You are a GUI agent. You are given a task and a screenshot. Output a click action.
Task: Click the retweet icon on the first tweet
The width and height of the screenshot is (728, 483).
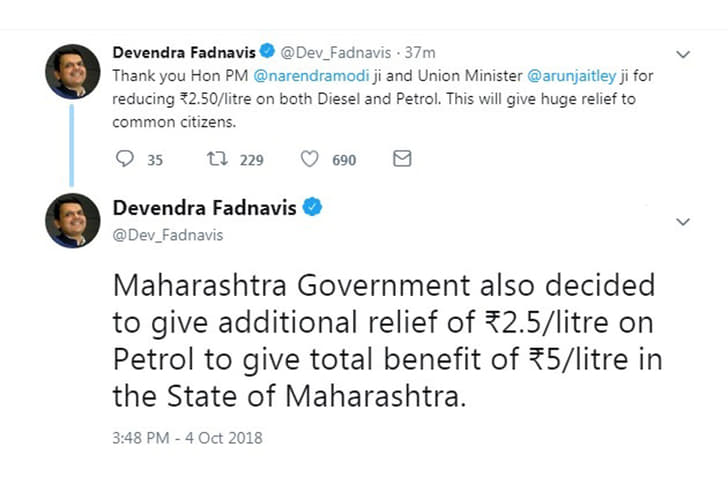click(x=215, y=159)
